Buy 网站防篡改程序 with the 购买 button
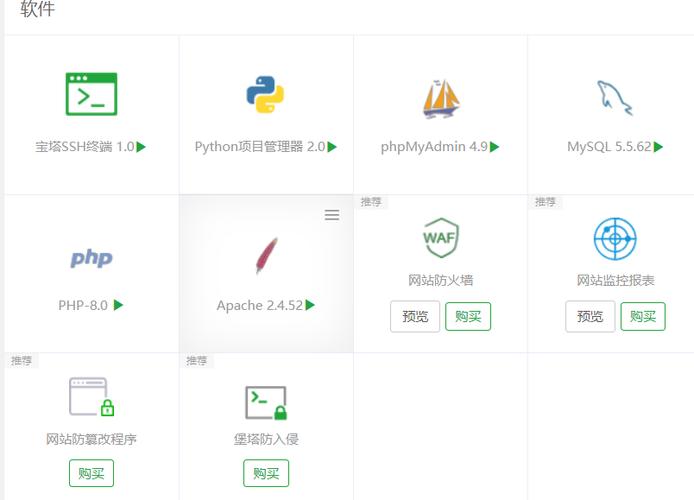Viewport: 694px width, 500px height. [91, 473]
